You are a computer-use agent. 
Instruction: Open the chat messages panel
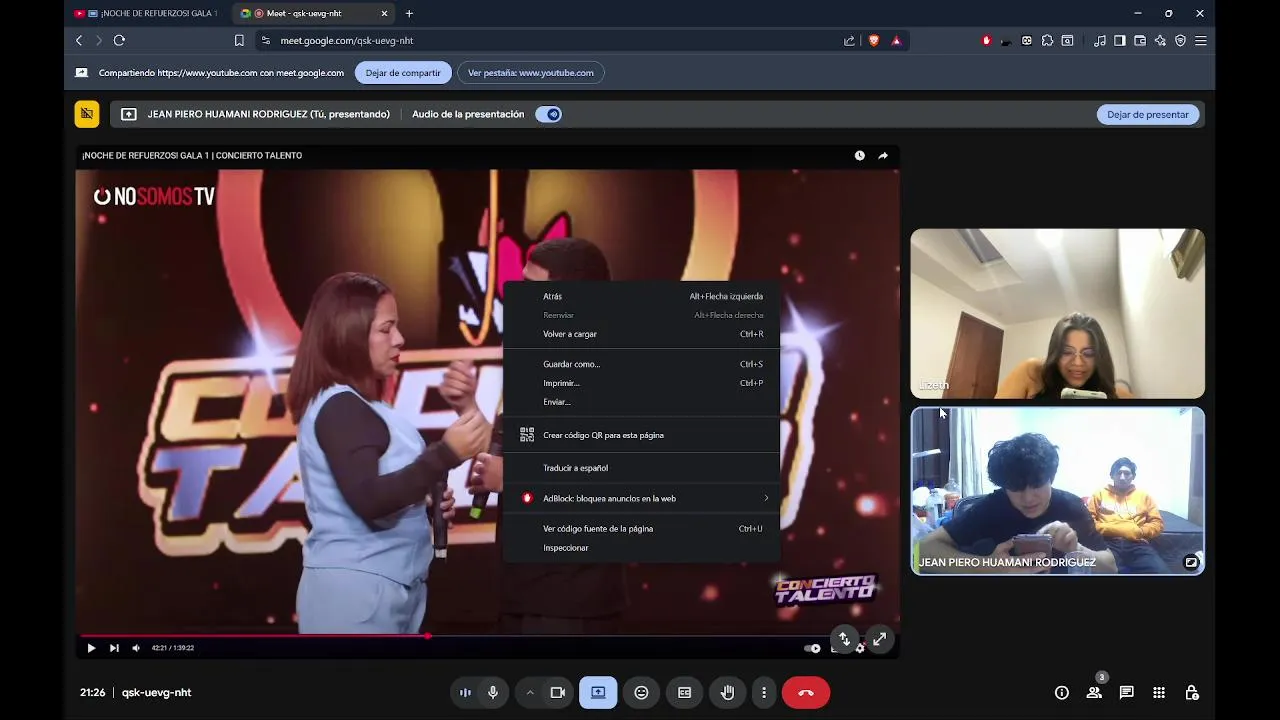(1127, 692)
